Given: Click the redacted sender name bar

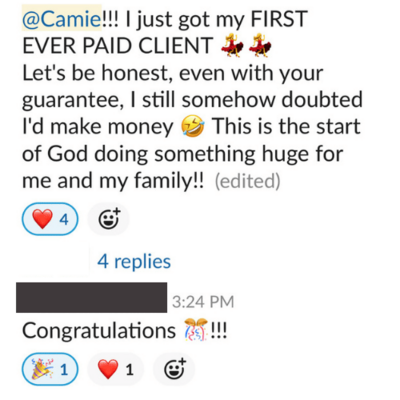Looking at the screenshot, I should [92, 297].
